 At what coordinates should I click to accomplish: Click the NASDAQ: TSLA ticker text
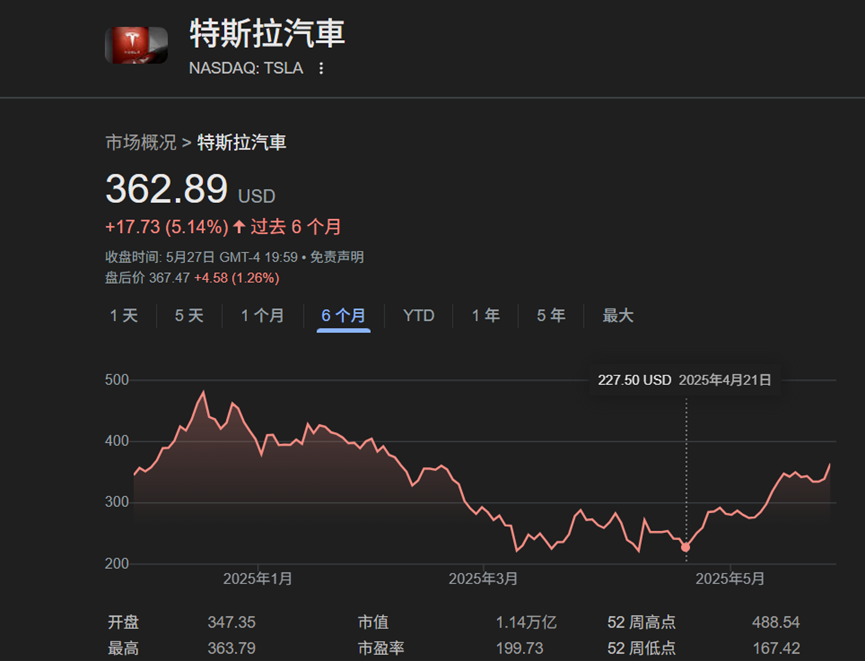(x=246, y=68)
